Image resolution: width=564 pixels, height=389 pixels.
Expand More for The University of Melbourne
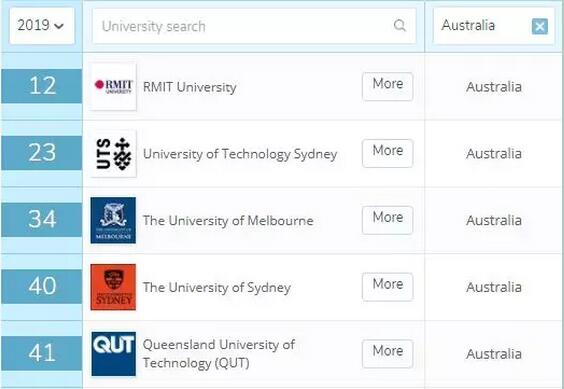387,220
